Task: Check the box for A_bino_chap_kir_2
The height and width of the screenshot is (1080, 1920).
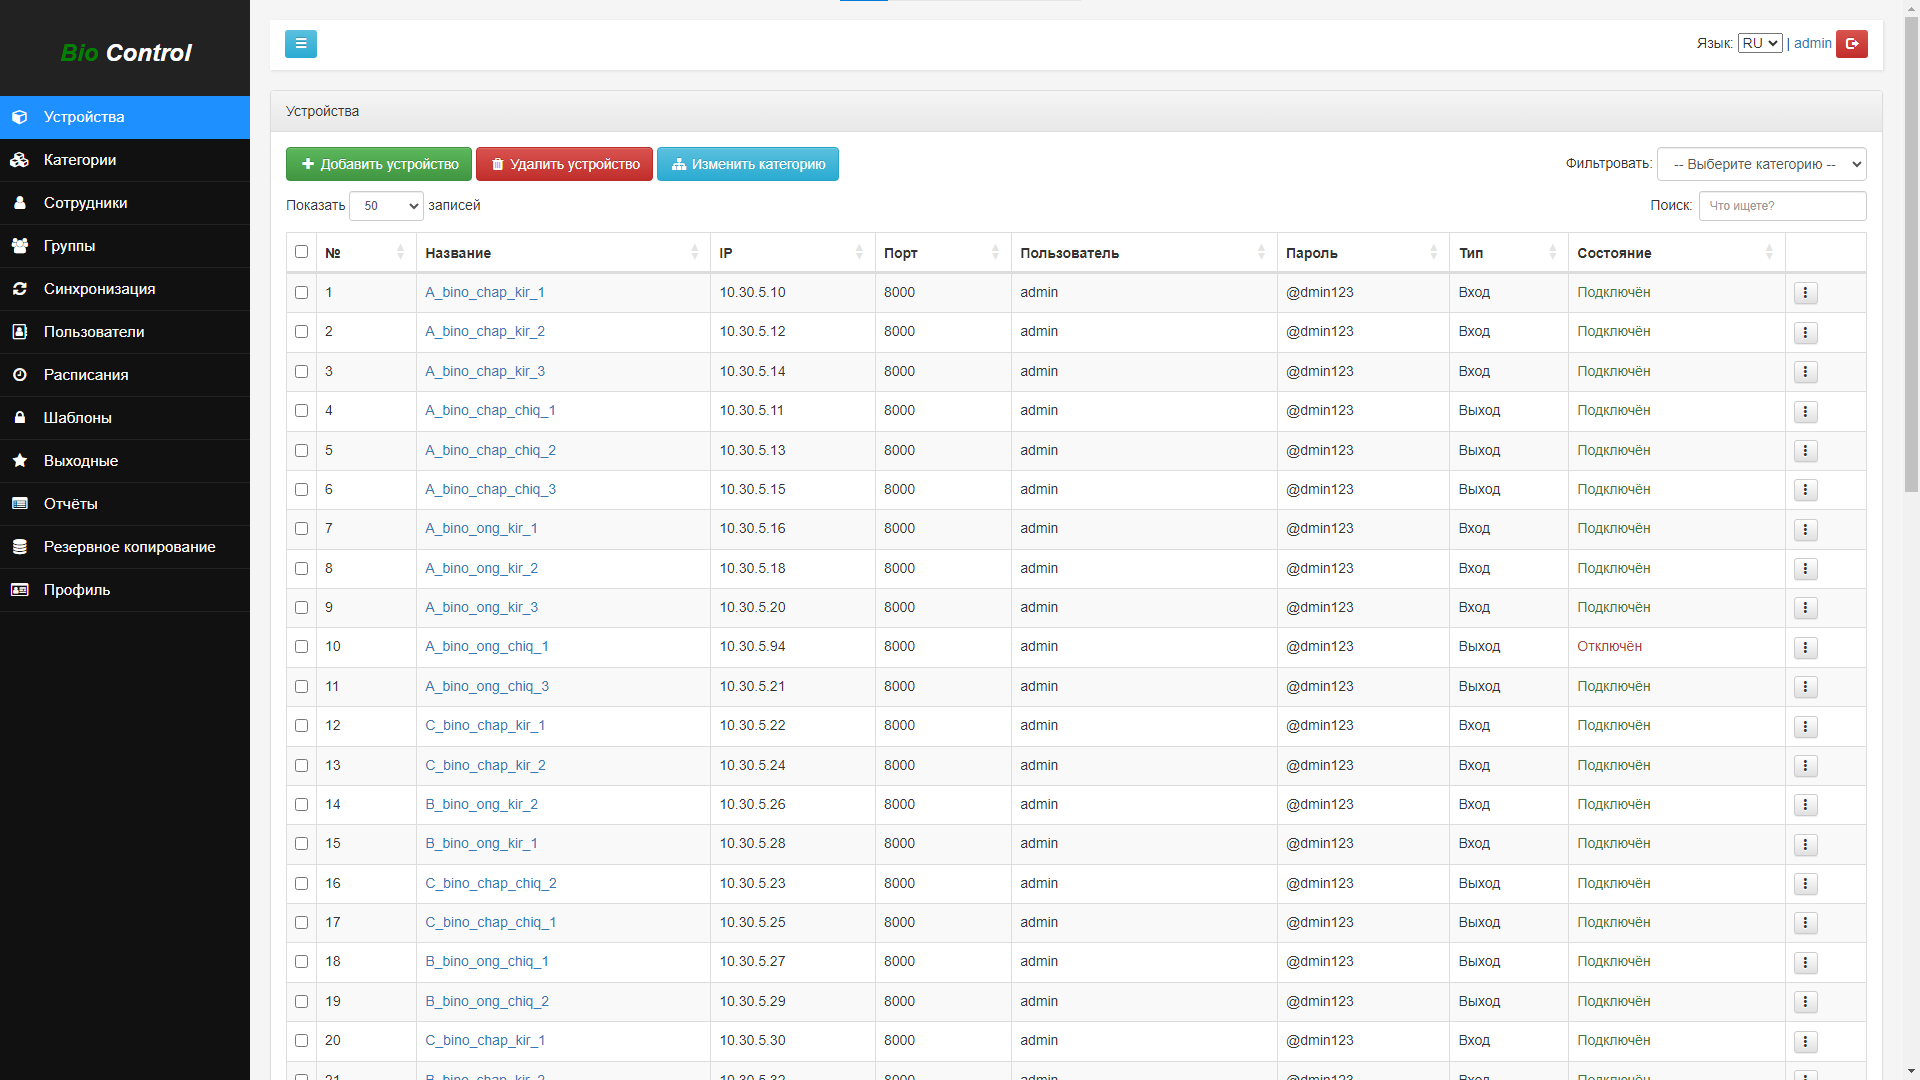Action: coord(301,331)
